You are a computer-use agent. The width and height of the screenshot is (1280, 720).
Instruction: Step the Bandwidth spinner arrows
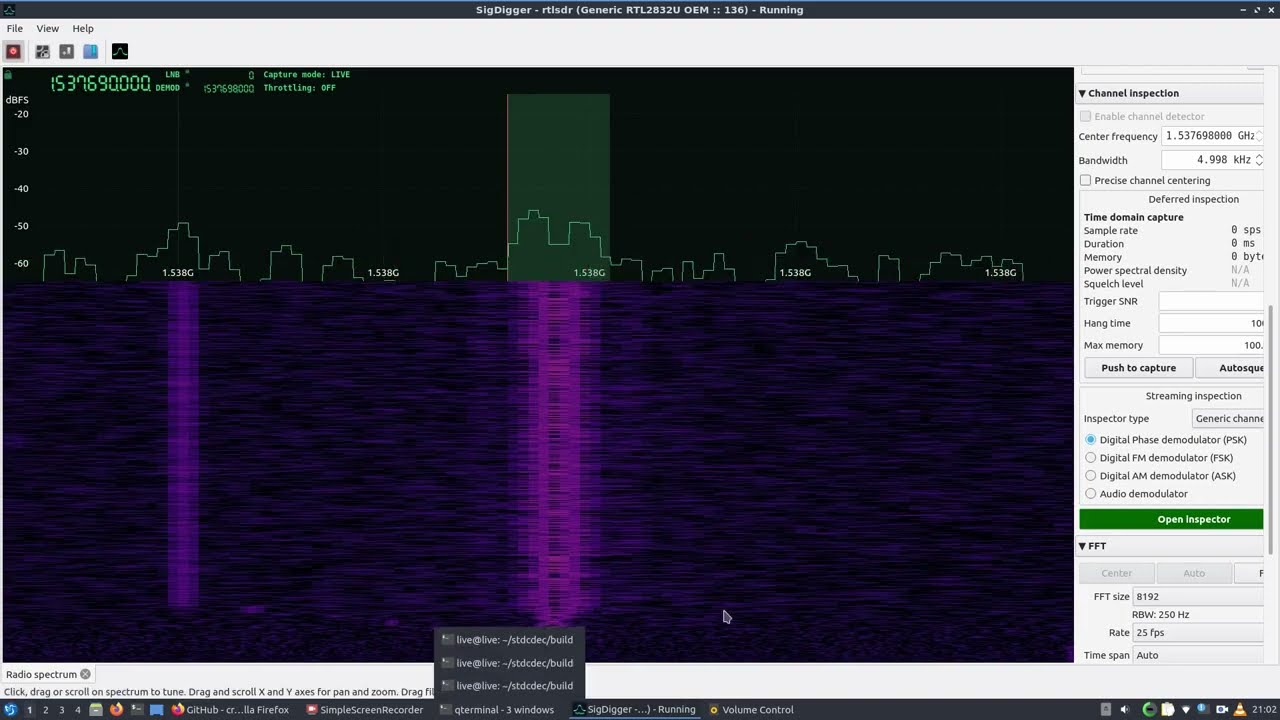coord(1259,160)
